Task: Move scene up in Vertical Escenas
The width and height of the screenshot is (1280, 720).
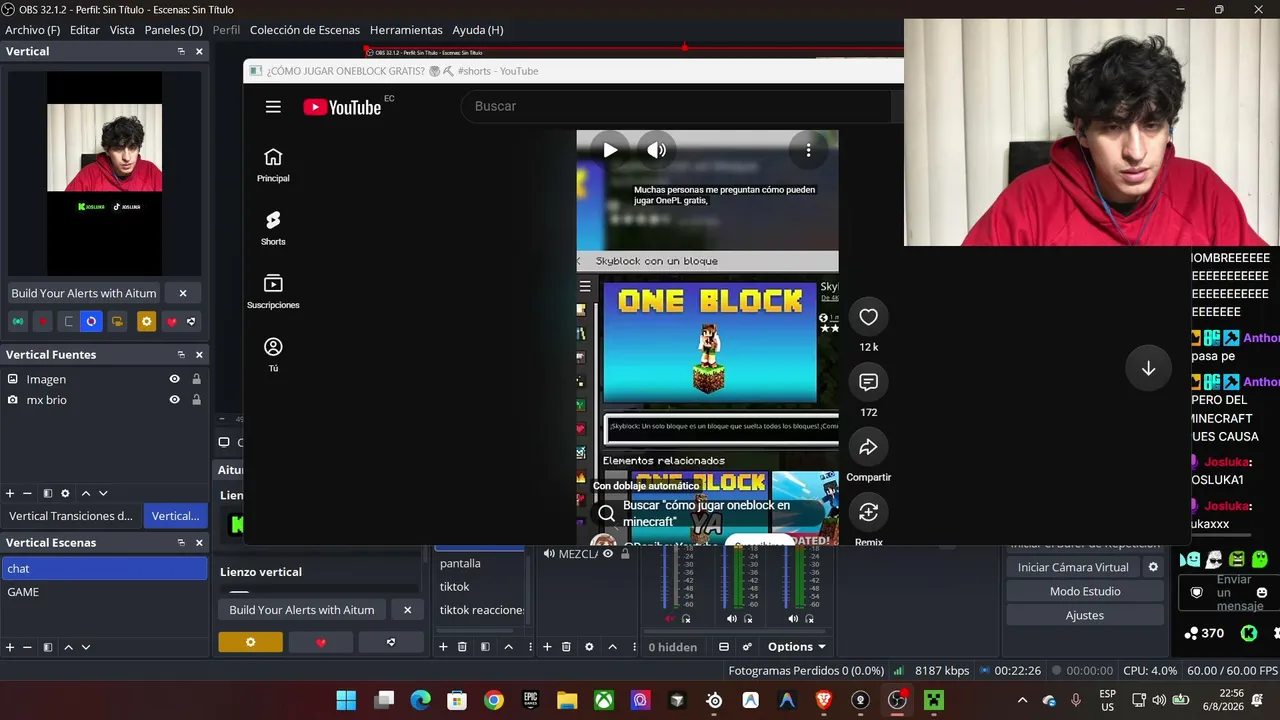Action: (x=68, y=647)
